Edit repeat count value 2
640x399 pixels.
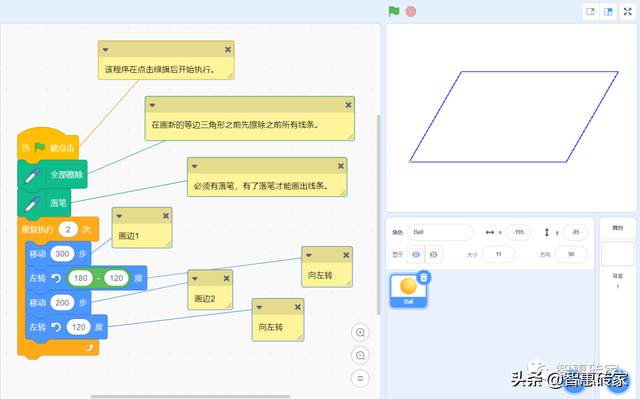(68, 229)
